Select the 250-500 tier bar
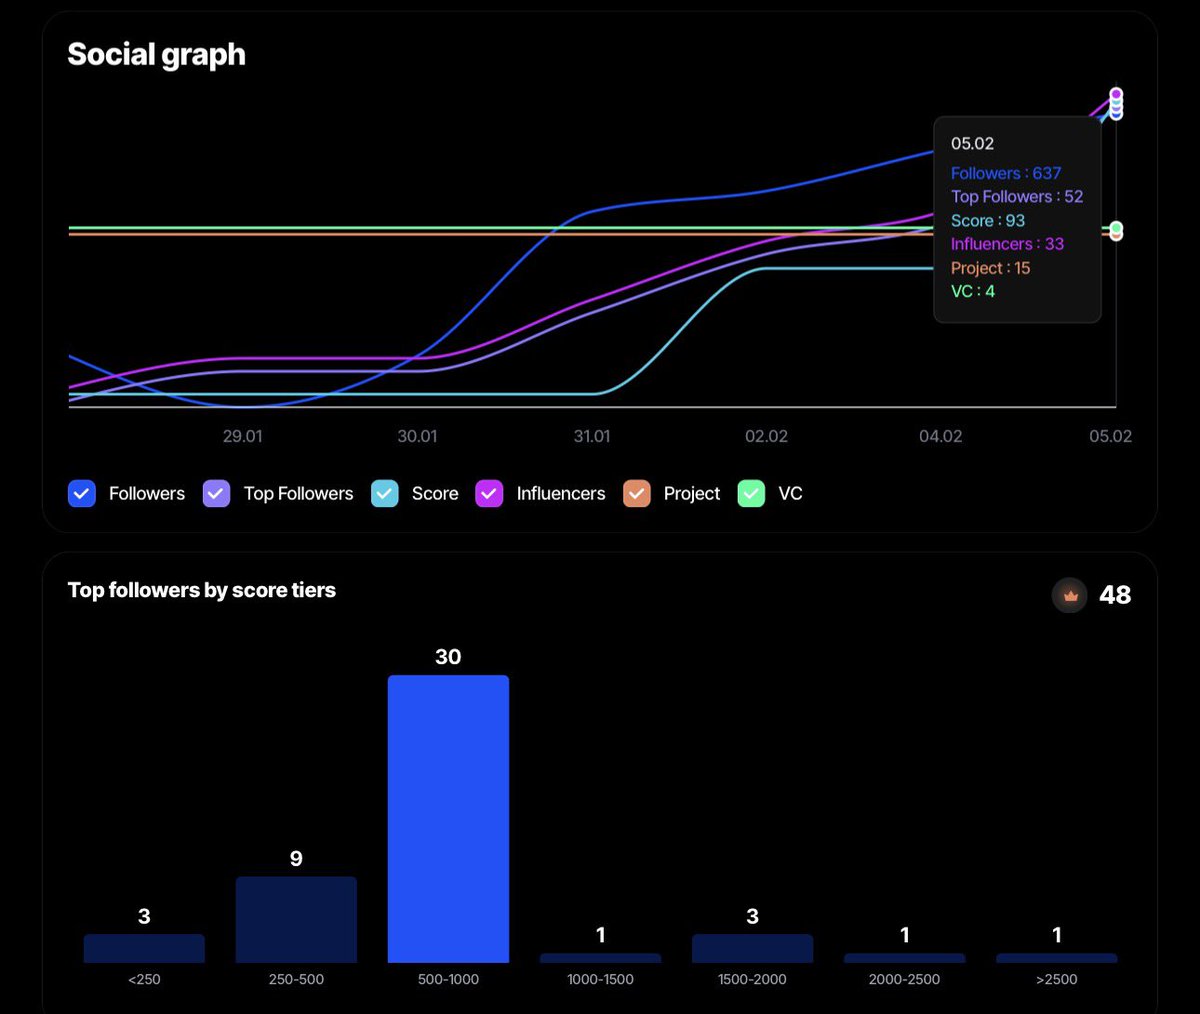 click(x=296, y=920)
